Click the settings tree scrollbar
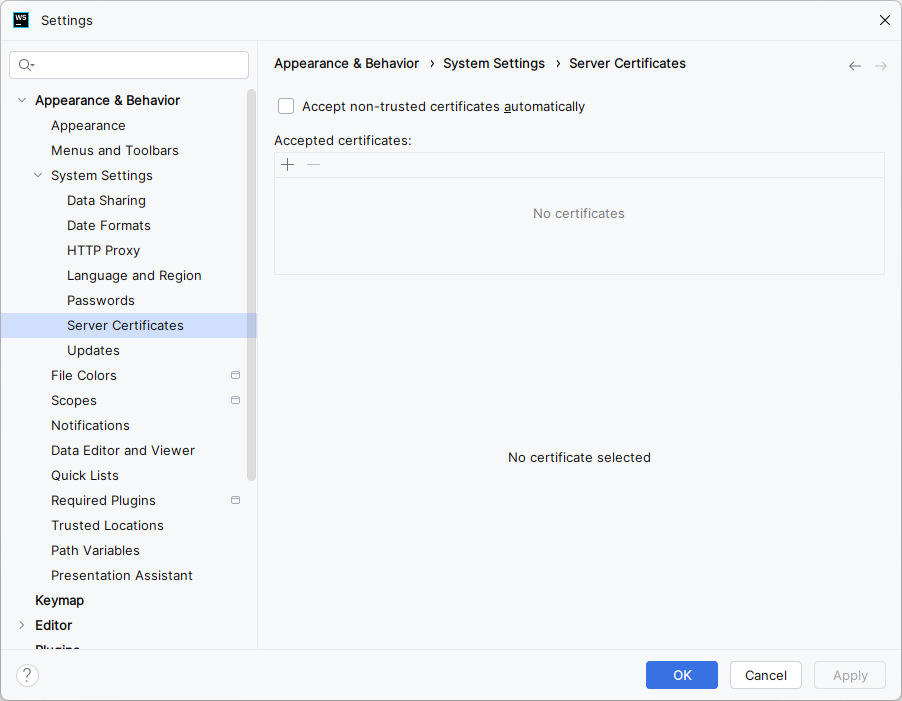This screenshot has width=902, height=701. pyautogui.click(x=251, y=285)
